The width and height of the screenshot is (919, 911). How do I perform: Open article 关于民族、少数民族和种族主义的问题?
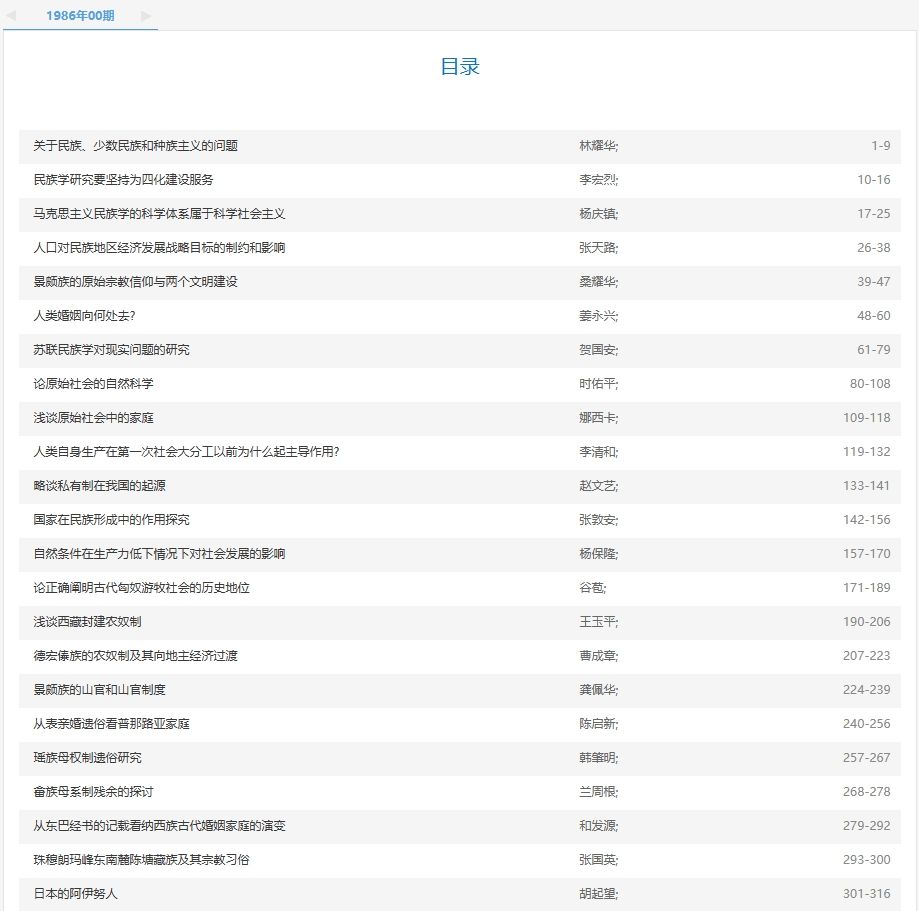coord(135,145)
